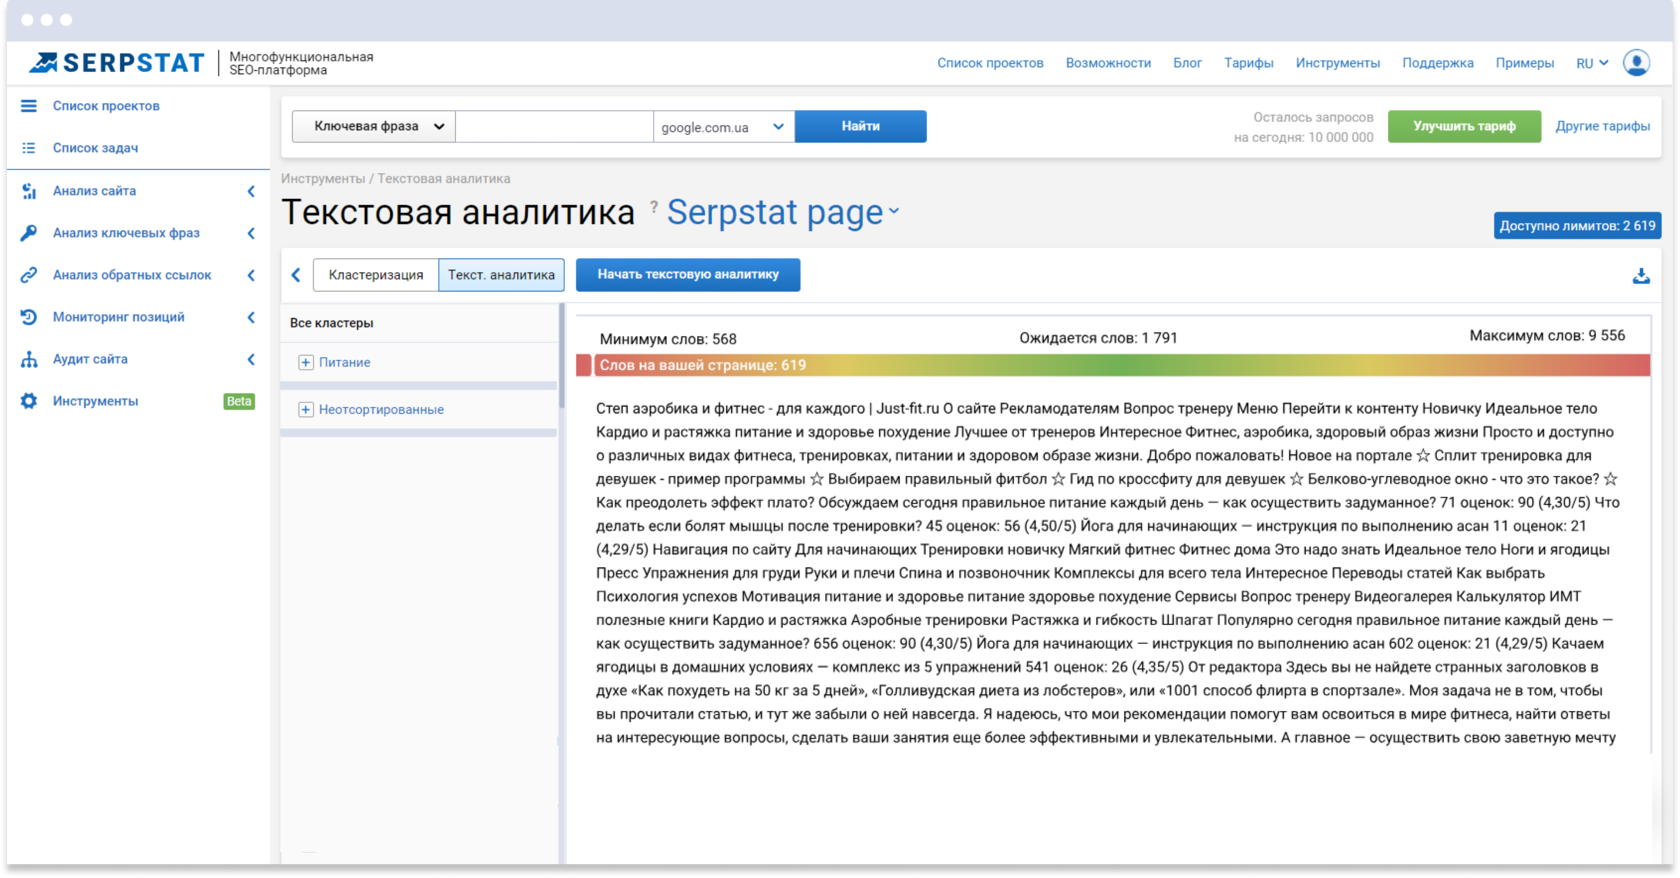Image resolution: width=1680 pixels, height=878 pixels.
Task: Click the Ожидается слов: 1 791 label
Action: [1098, 338]
